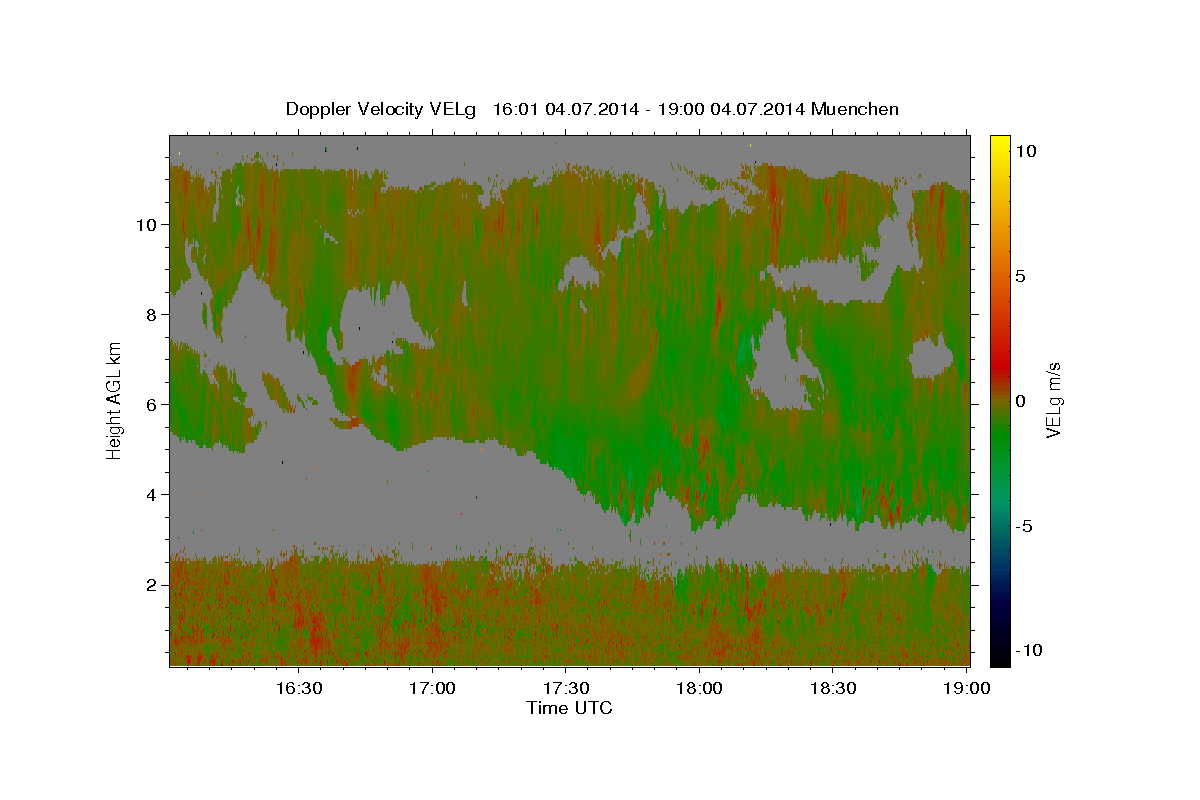Click the 18:30 time tick label
Image resolution: width=1200 pixels, height=800 pixels.
(834, 689)
